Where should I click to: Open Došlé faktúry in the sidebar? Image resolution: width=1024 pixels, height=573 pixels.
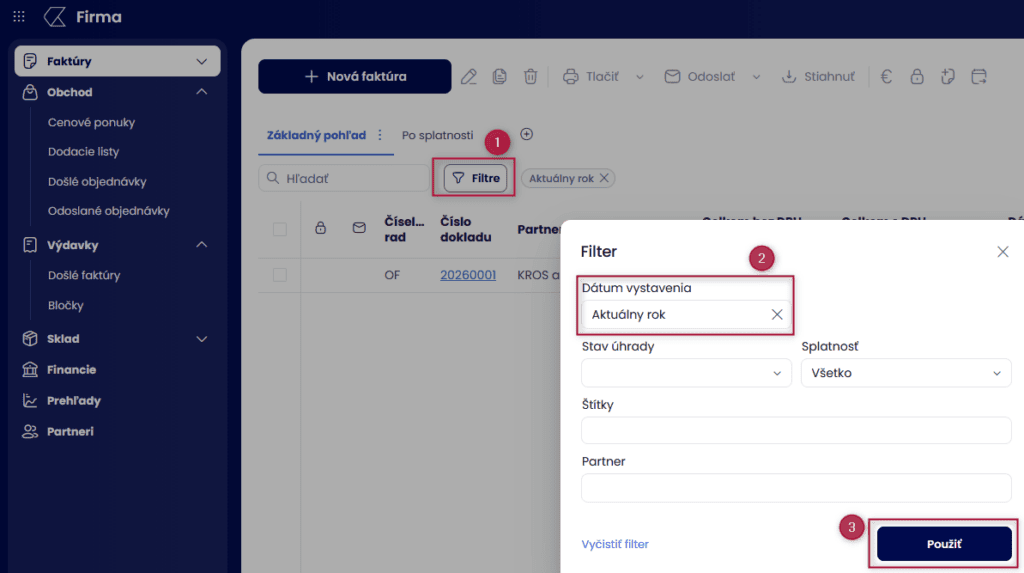click(84, 275)
